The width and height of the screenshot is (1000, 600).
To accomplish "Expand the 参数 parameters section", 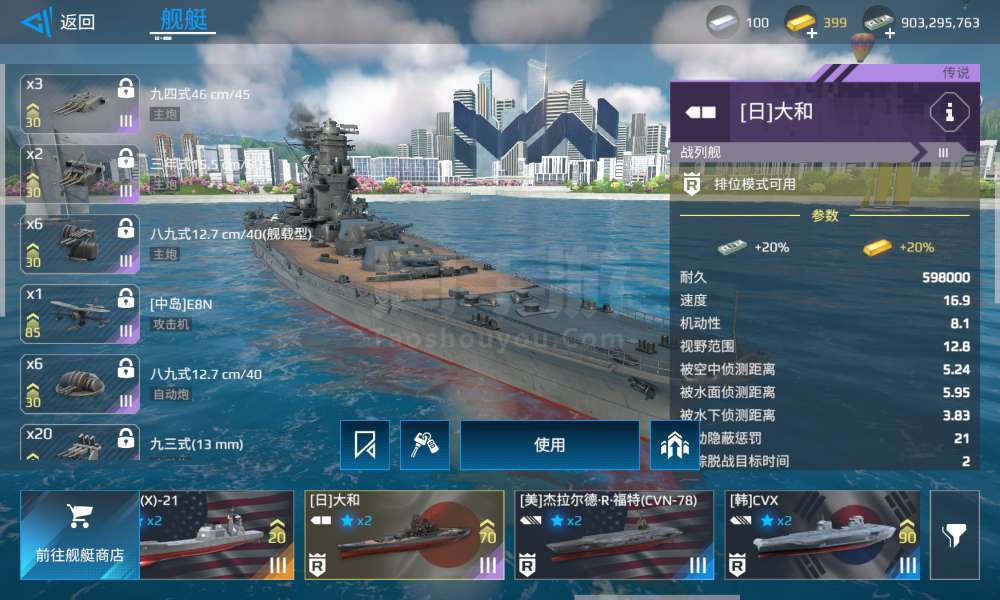I will pyautogui.click(x=825, y=216).
